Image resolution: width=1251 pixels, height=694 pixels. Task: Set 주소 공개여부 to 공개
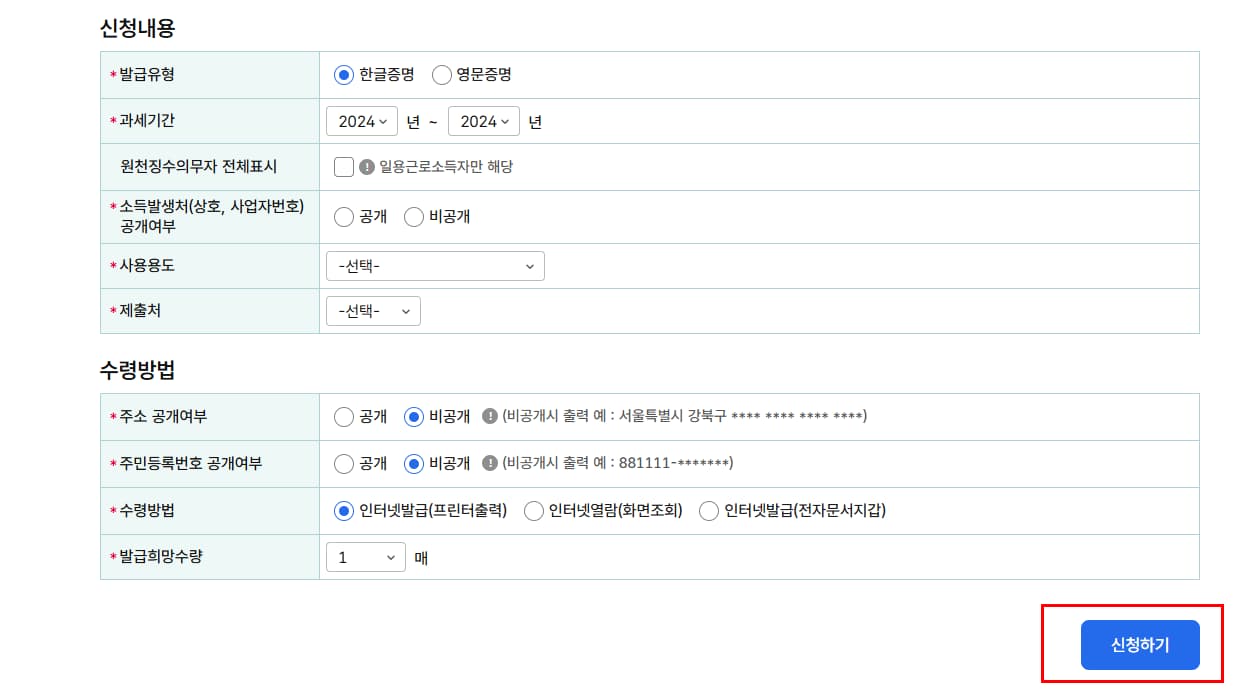coord(343,417)
